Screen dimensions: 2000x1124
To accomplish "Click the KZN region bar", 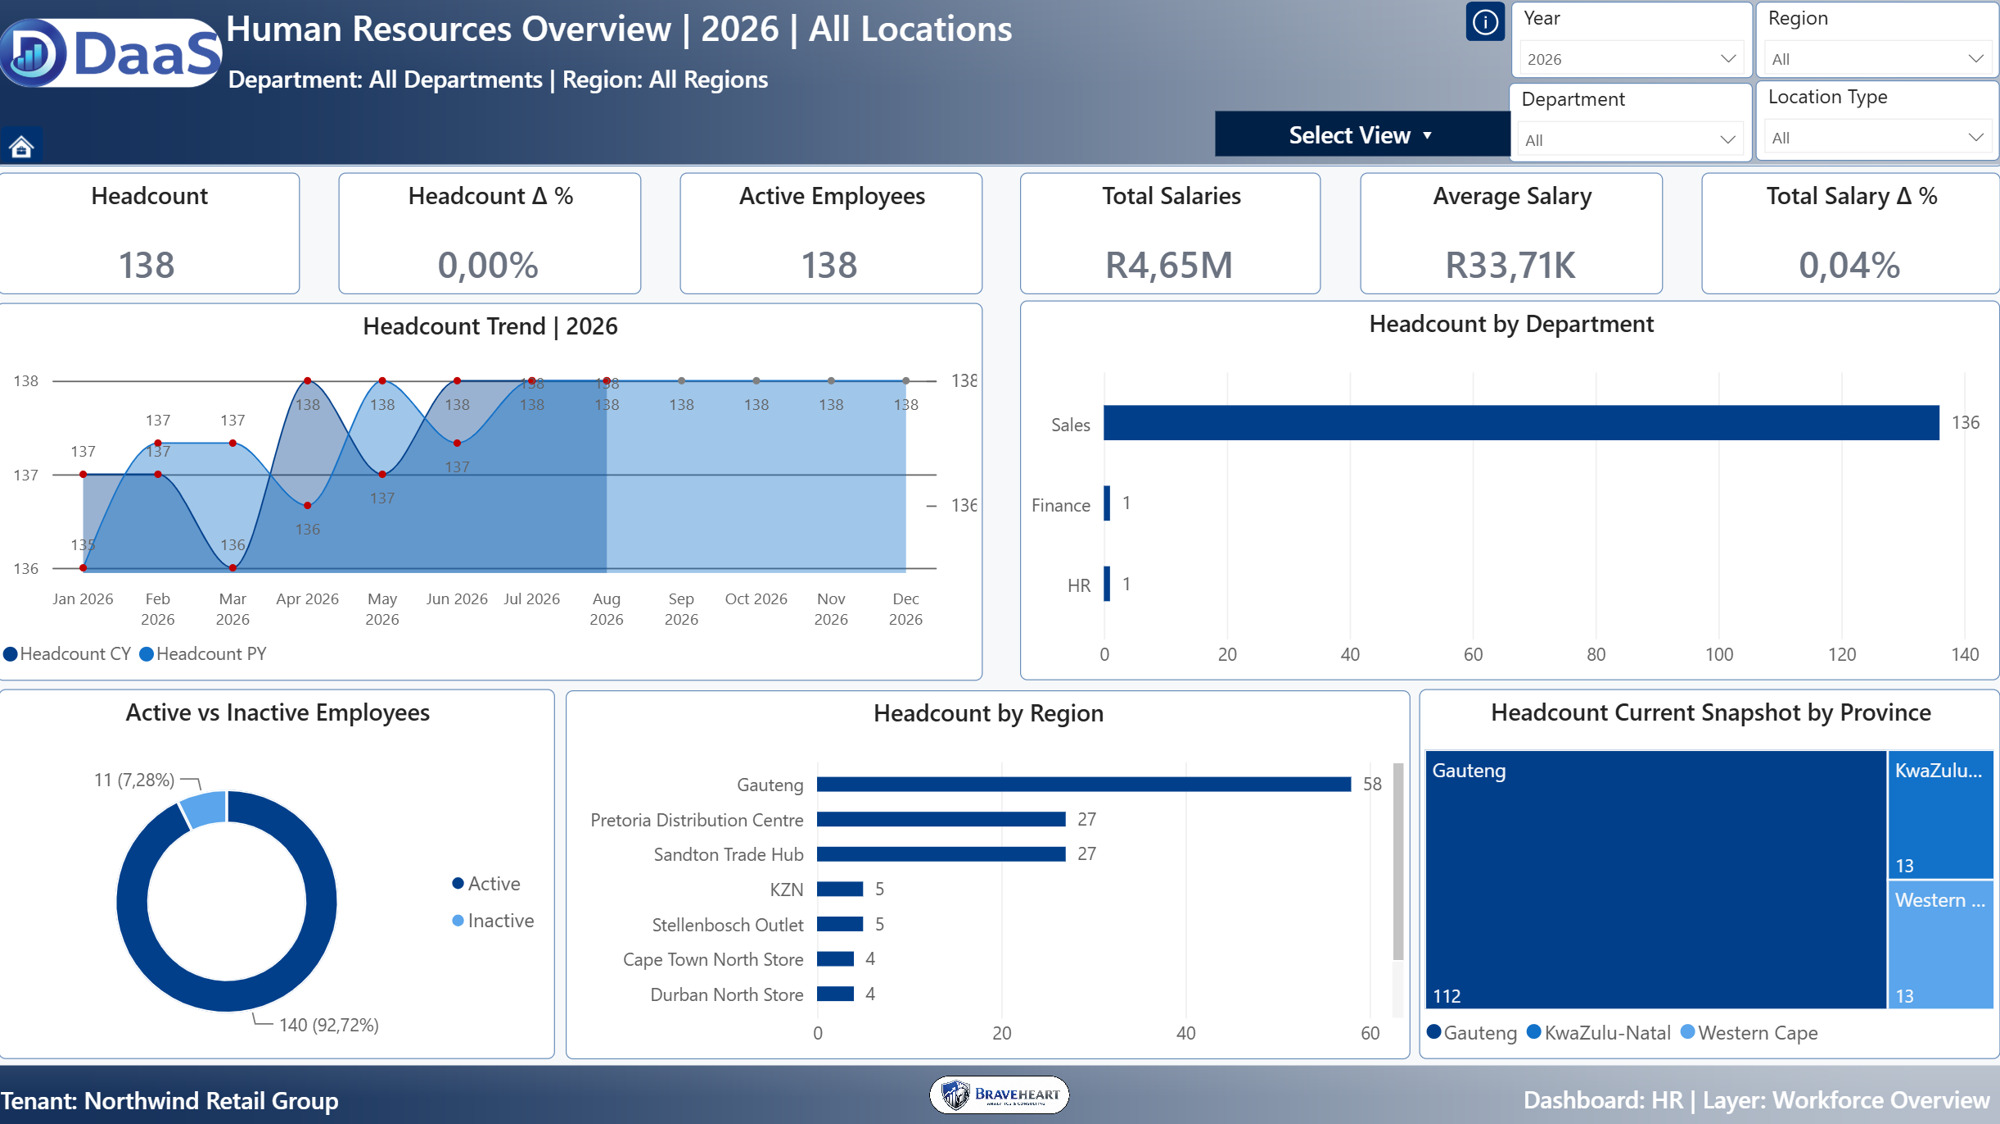I will pyautogui.click(x=840, y=889).
